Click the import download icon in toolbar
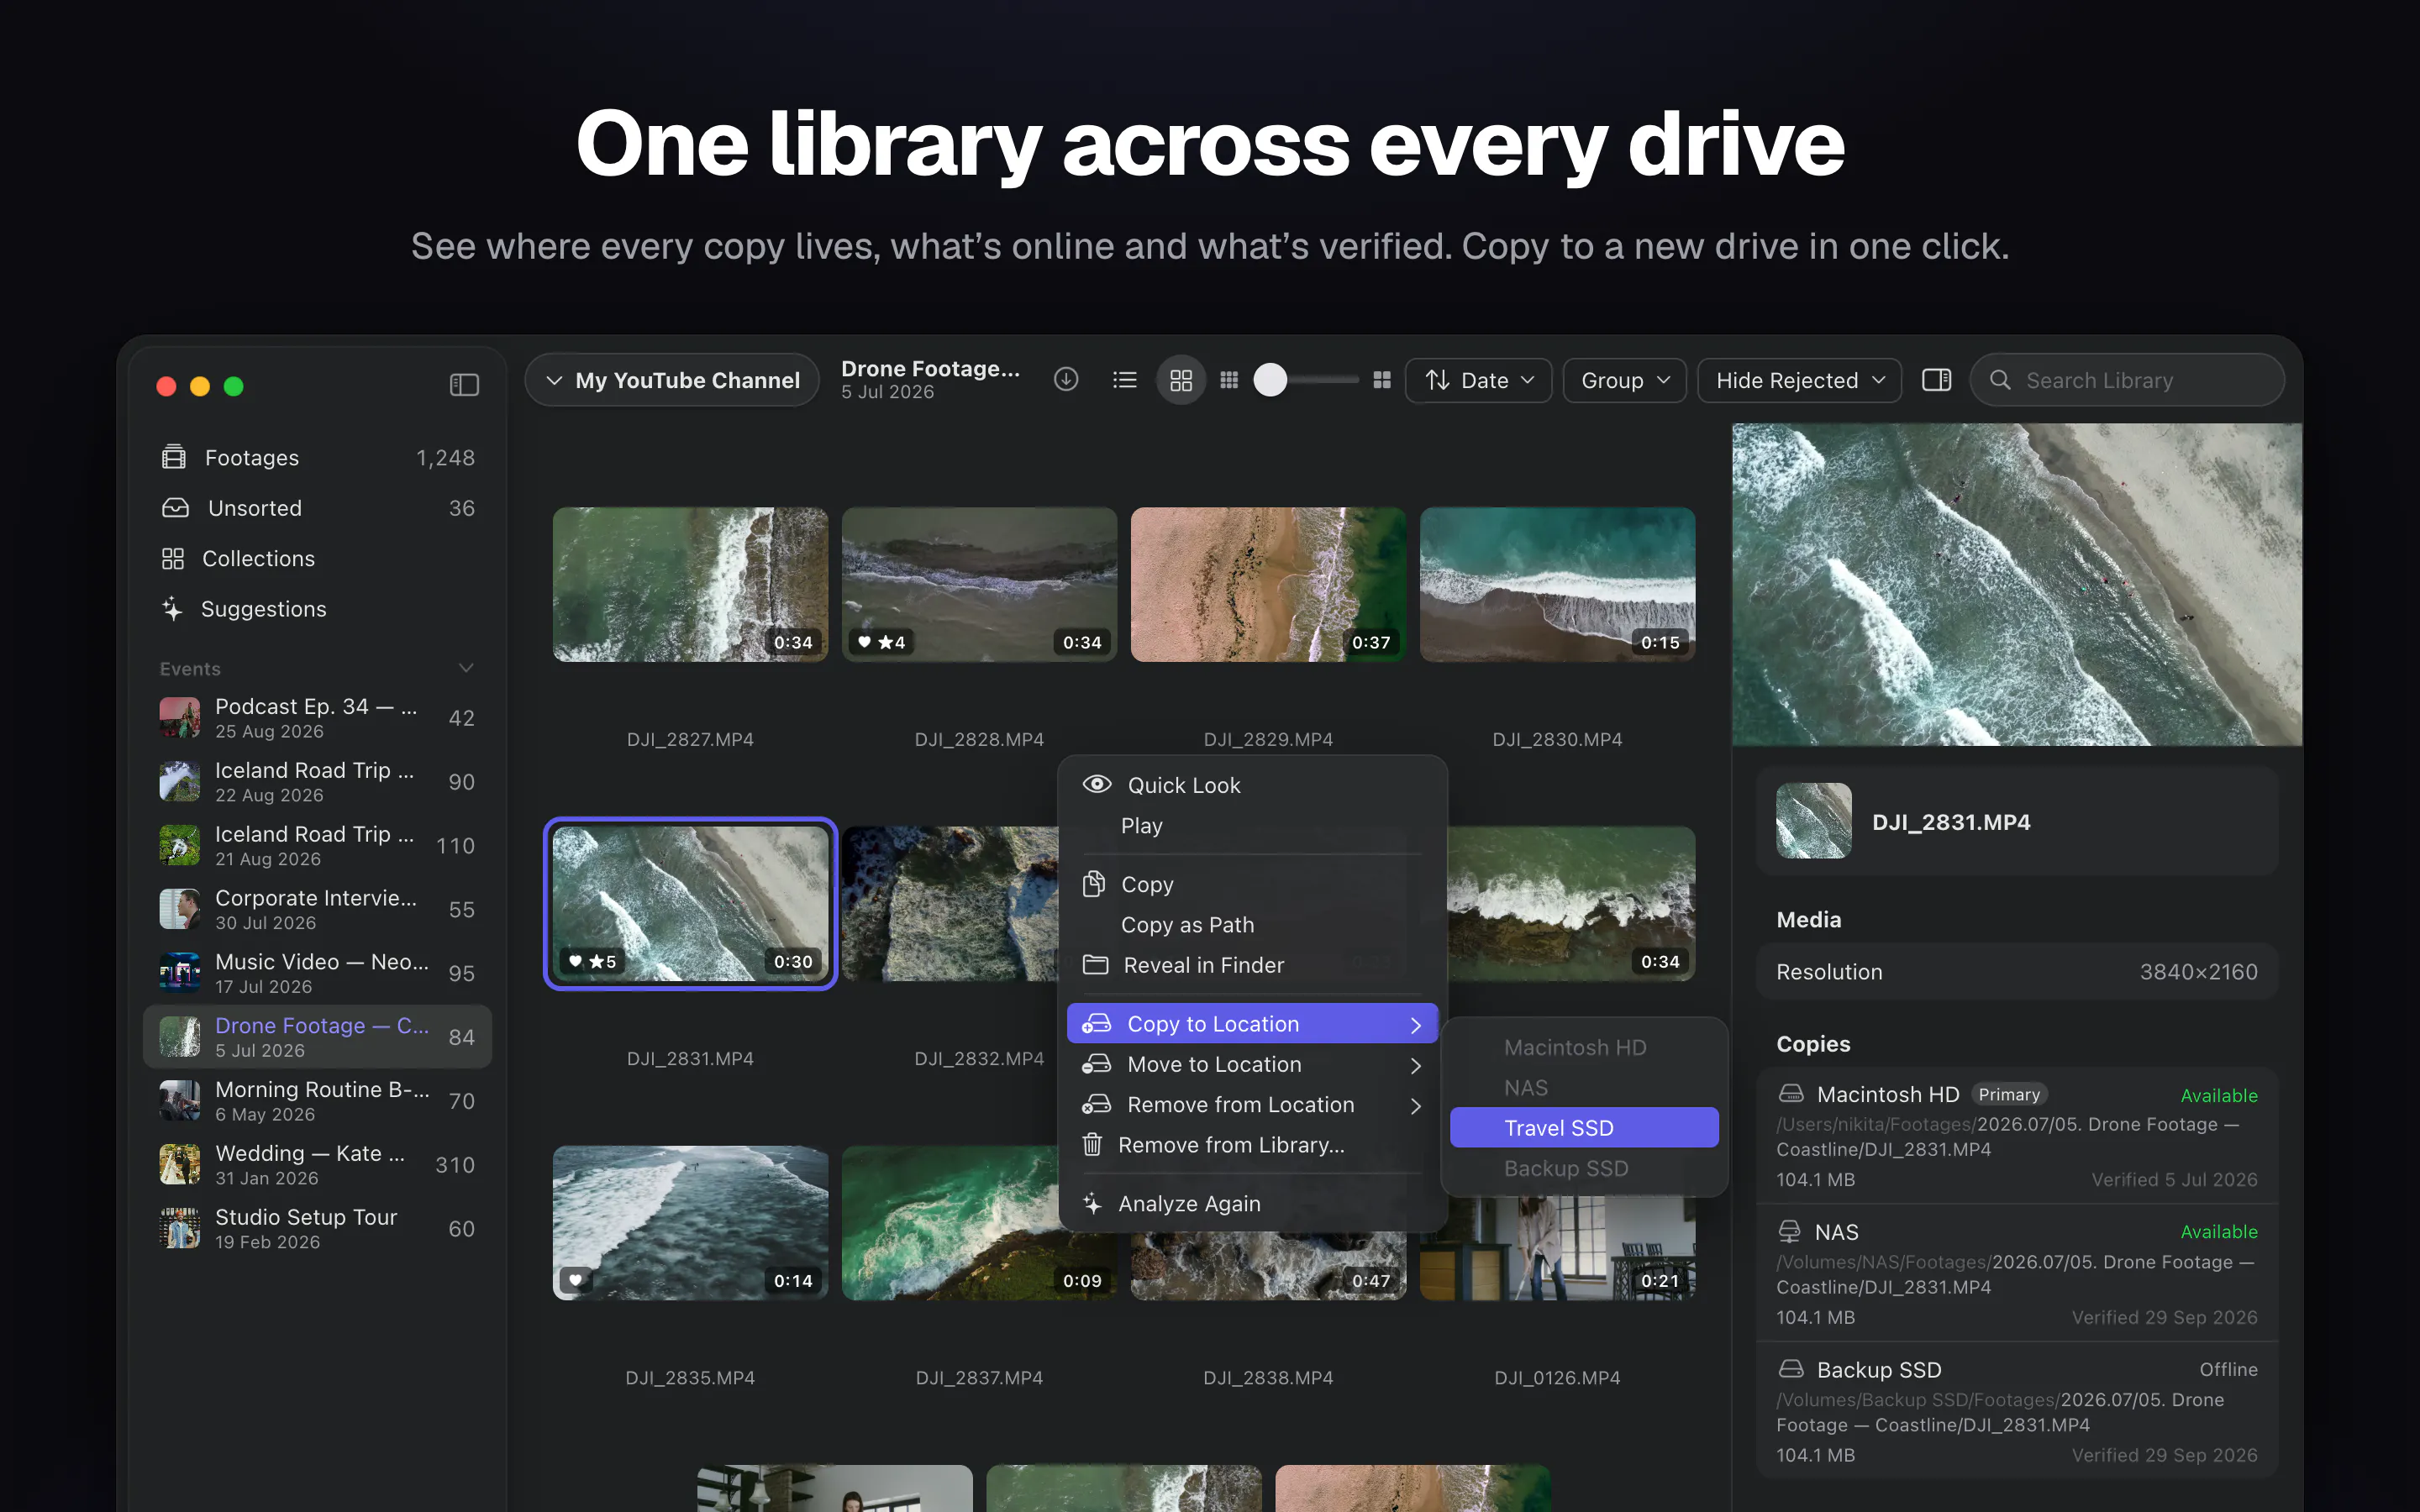 point(1066,380)
